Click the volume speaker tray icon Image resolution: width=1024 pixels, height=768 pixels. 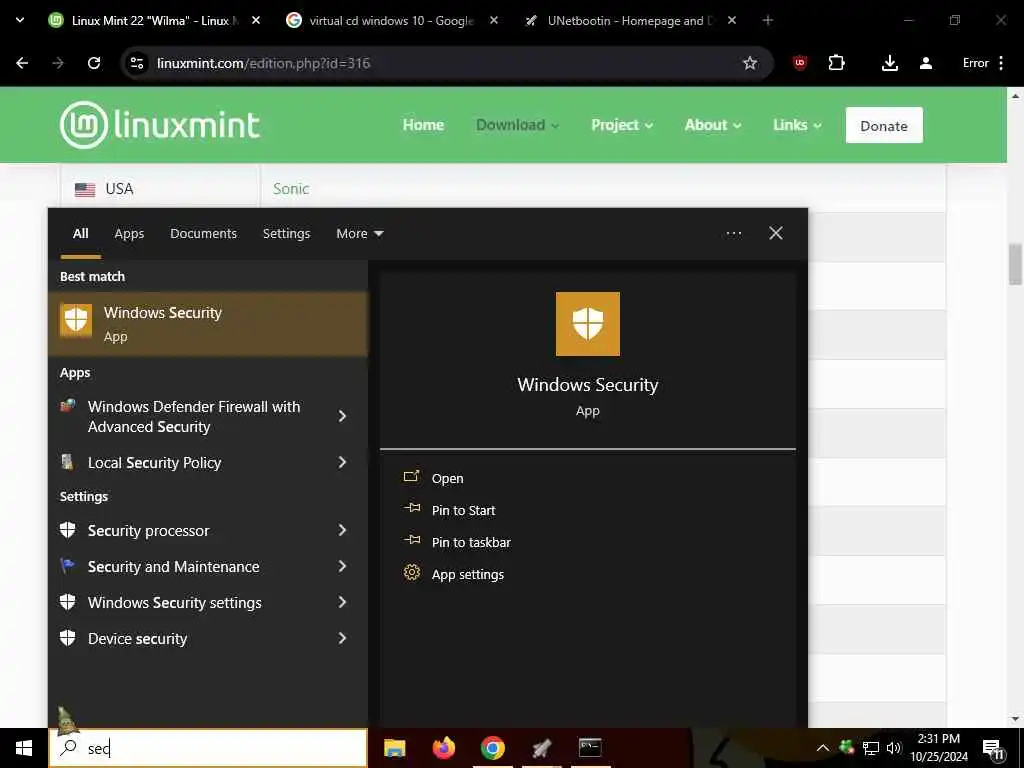click(894, 748)
